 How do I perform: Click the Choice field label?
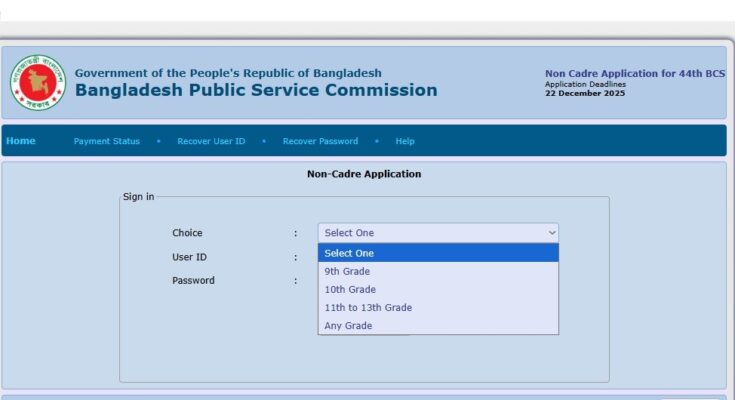pyautogui.click(x=187, y=233)
